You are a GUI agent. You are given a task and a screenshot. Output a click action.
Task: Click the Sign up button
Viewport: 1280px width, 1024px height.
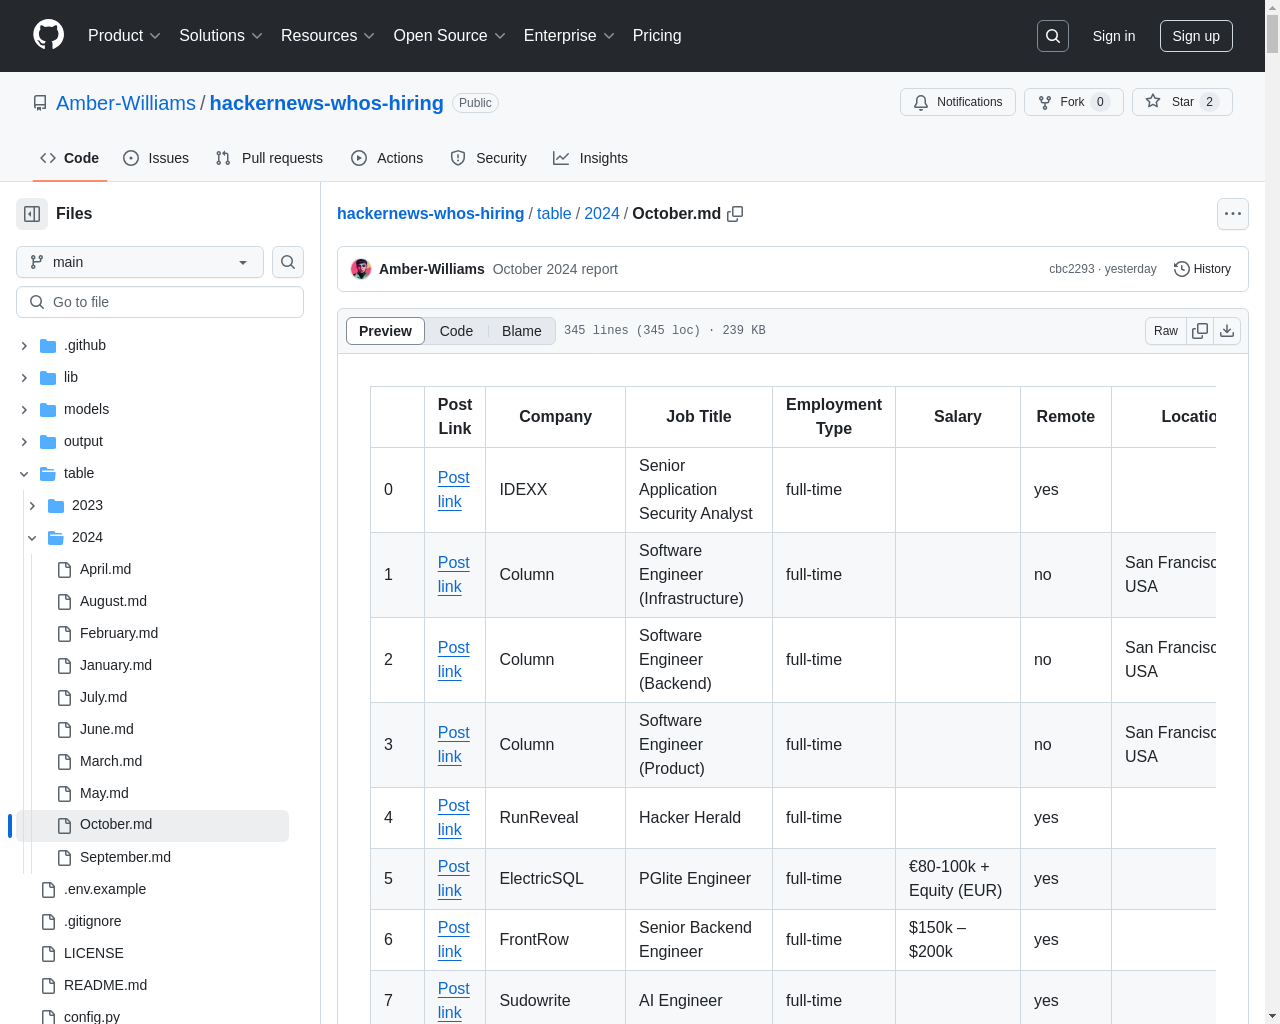click(x=1196, y=36)
